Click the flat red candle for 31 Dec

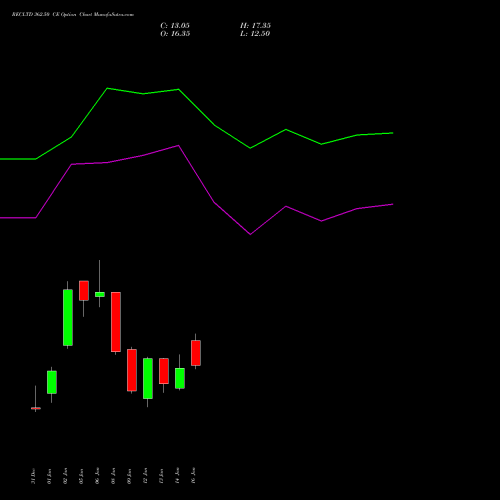pos(36,408)
